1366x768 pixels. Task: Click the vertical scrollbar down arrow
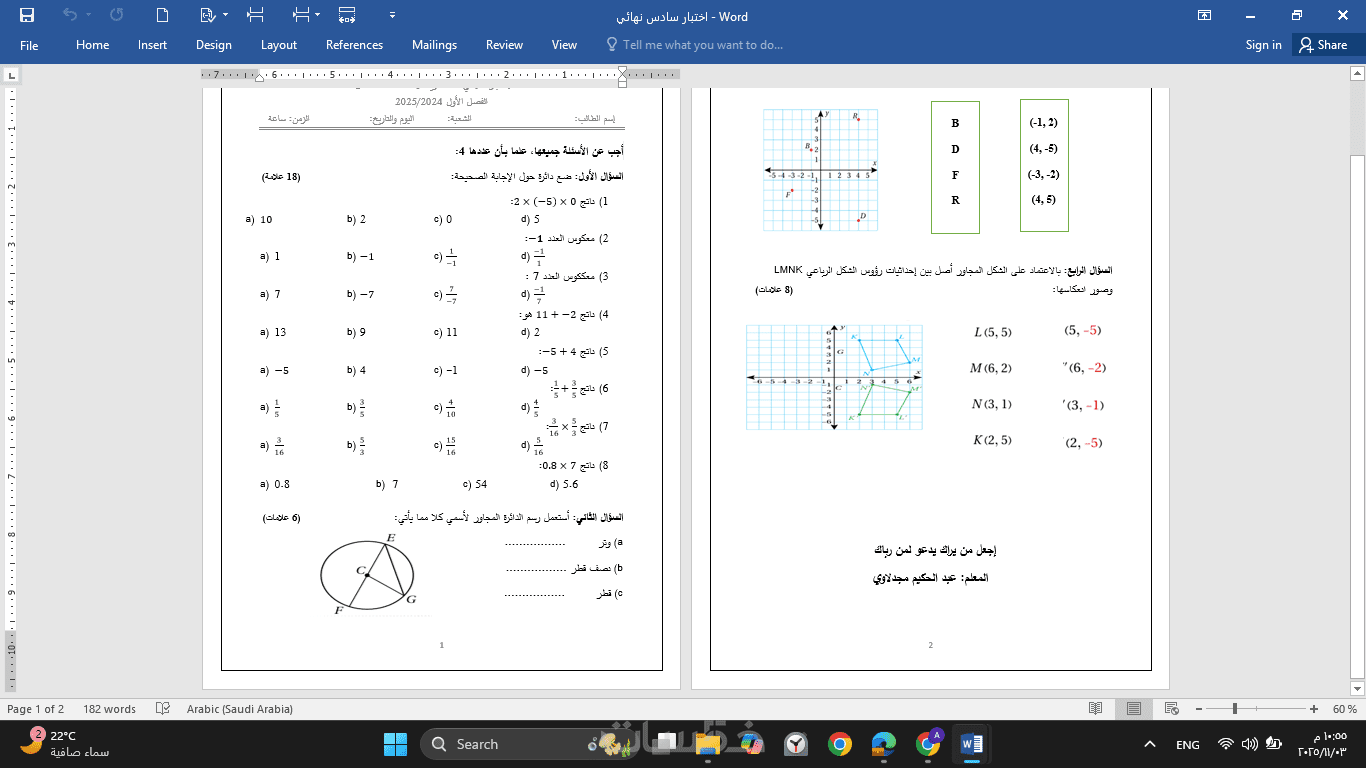tap(1357, 689)
